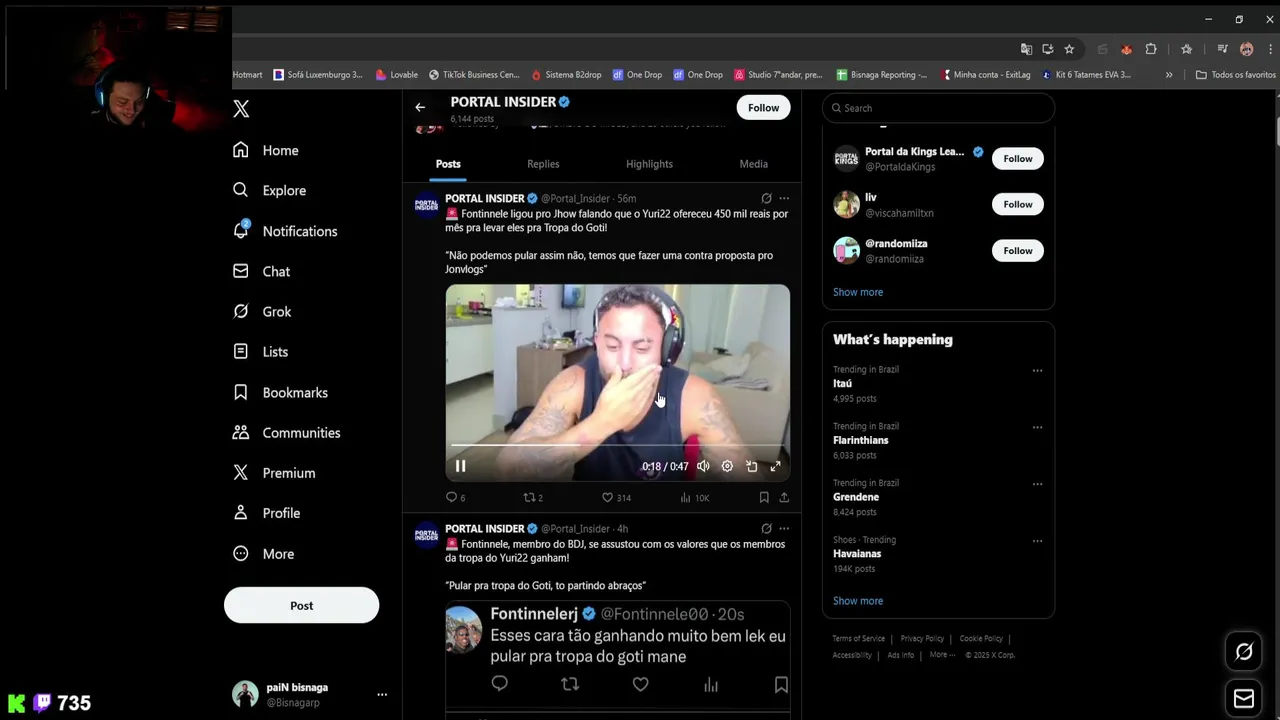
Task: Open Grok in the sidebar
Action: point(262,311)
